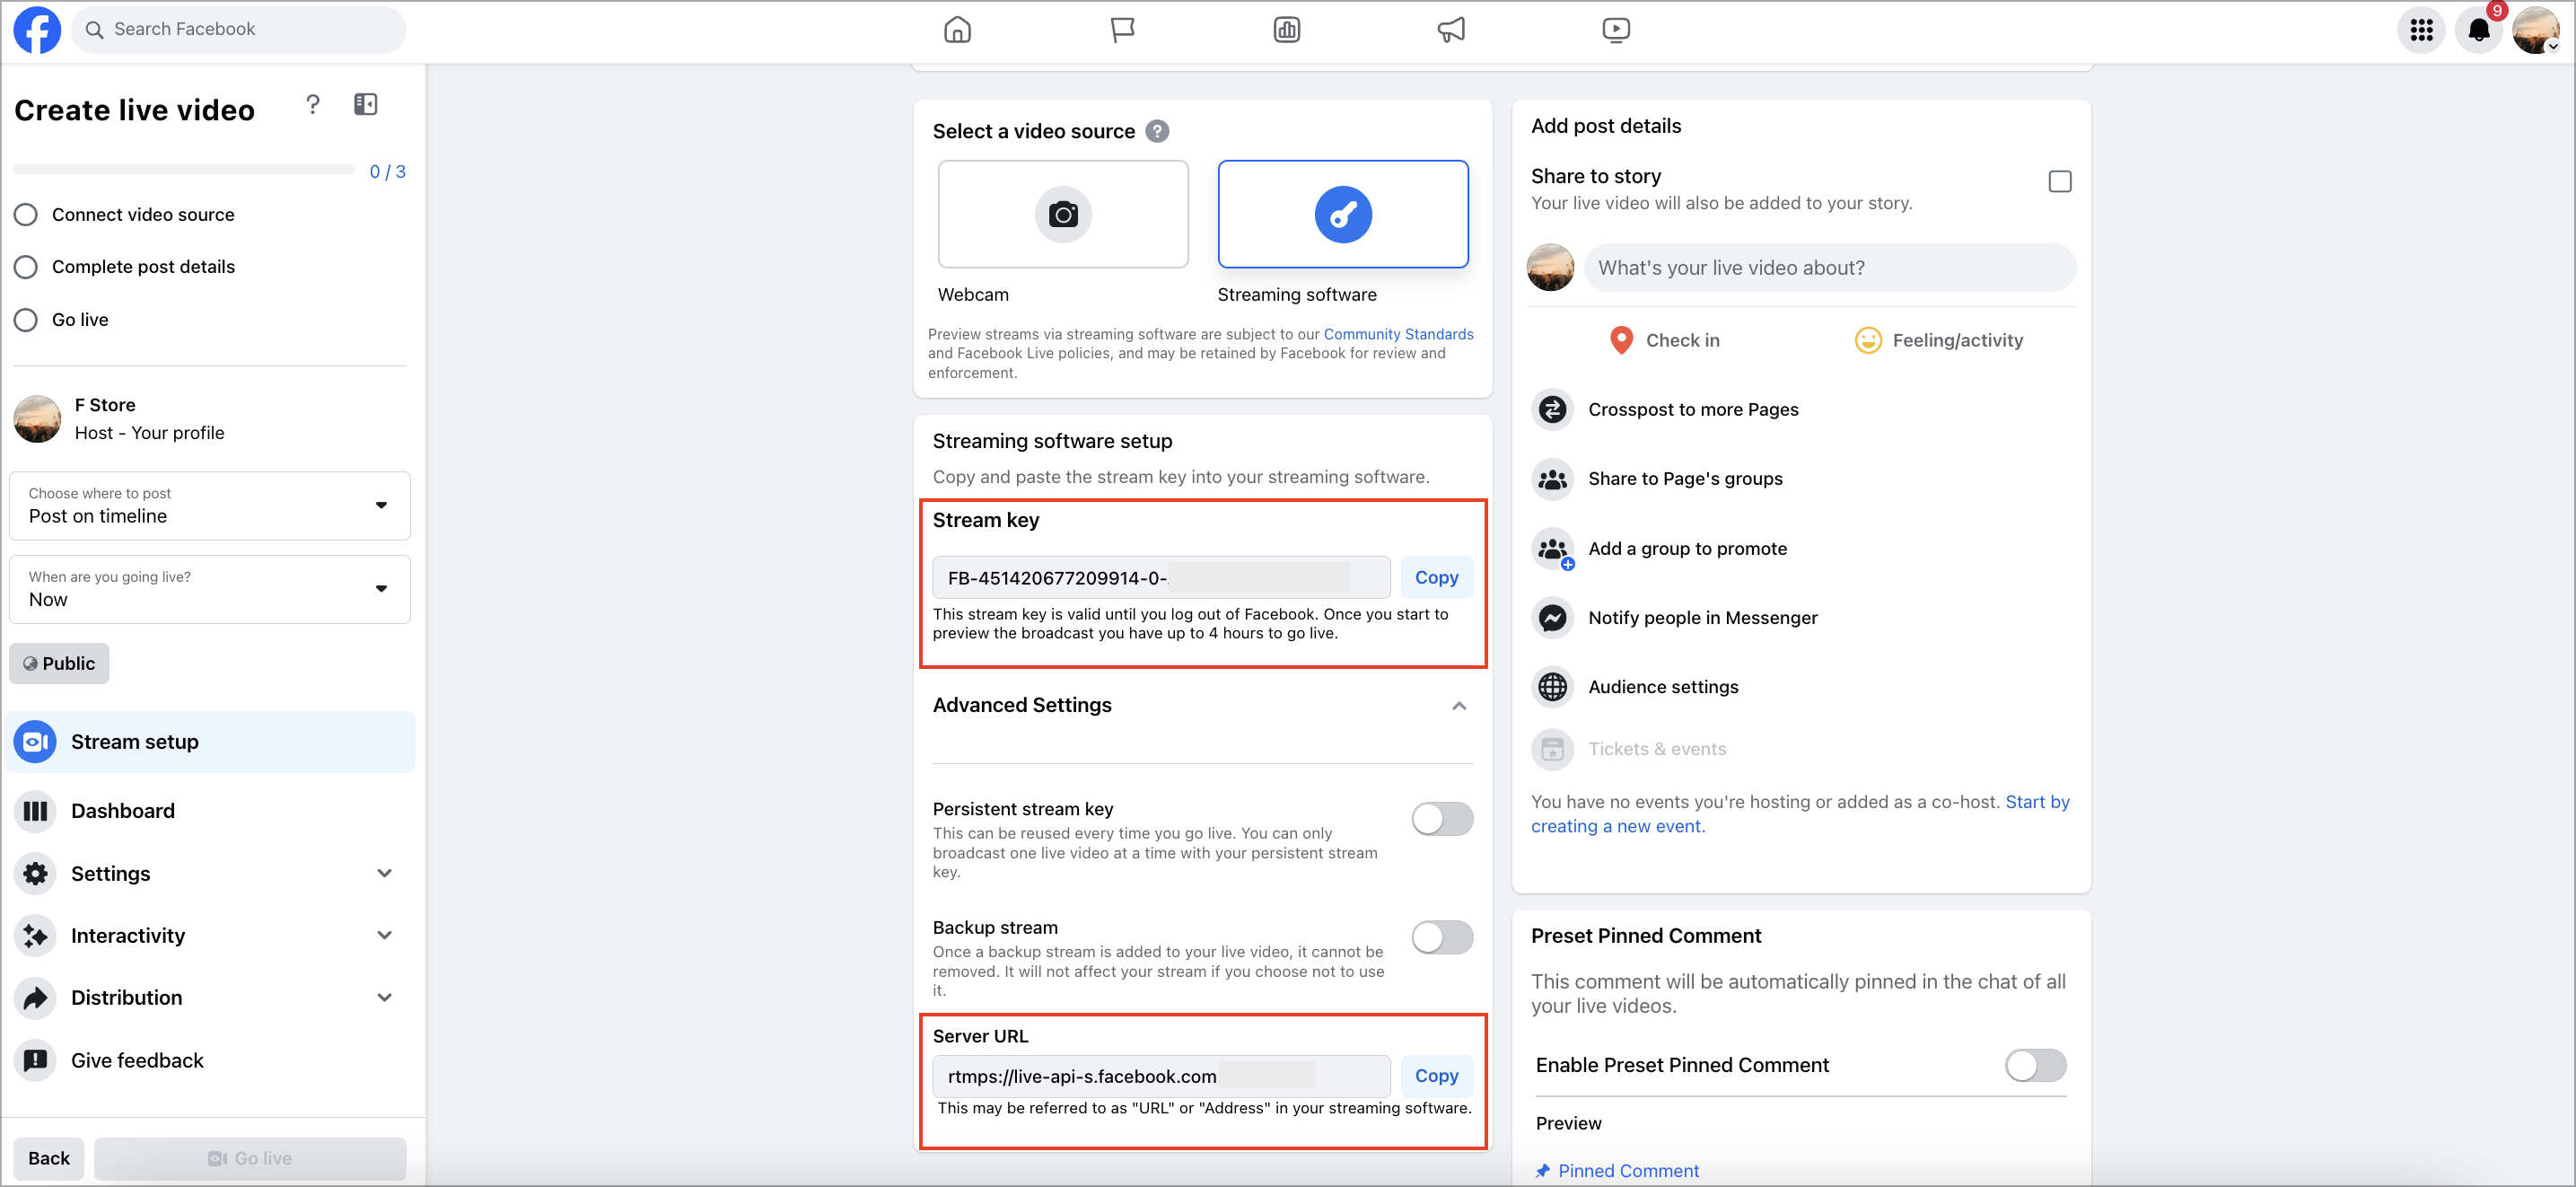Image resolution: width=2576 pixels, height=1187 pixels.
Task: Open Audience settings globe
Action: (x=1552, y=687)
